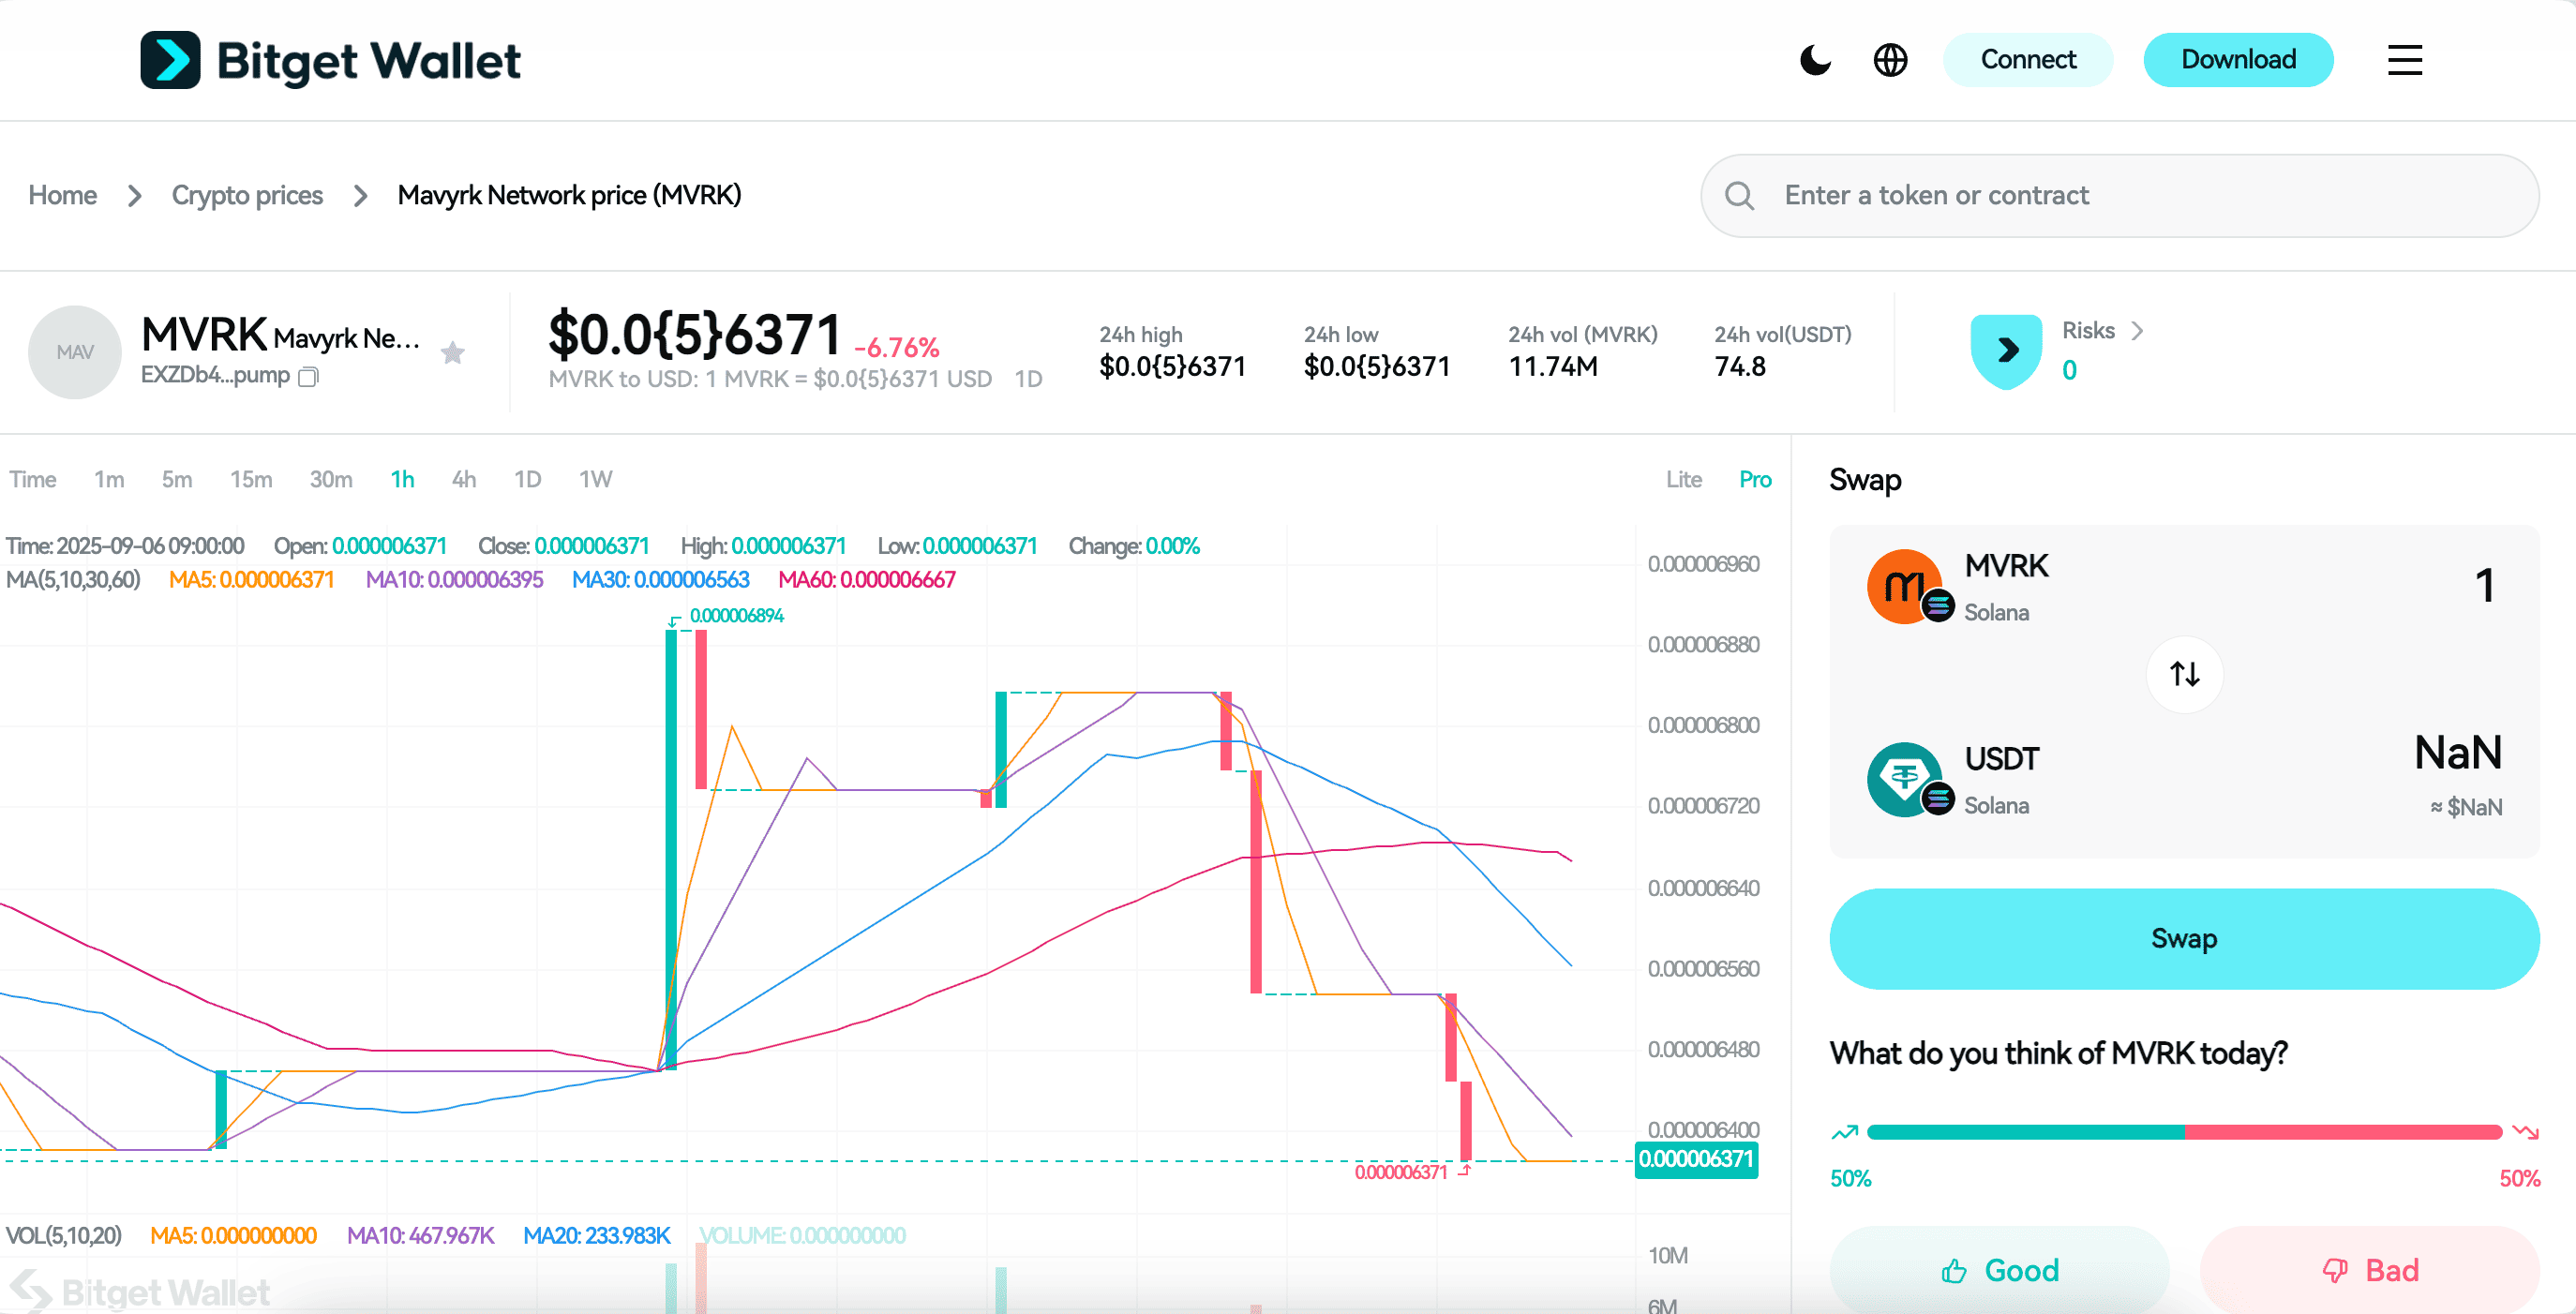
Task: Click the MVRK amount field showing 1
Action: 2484,586
